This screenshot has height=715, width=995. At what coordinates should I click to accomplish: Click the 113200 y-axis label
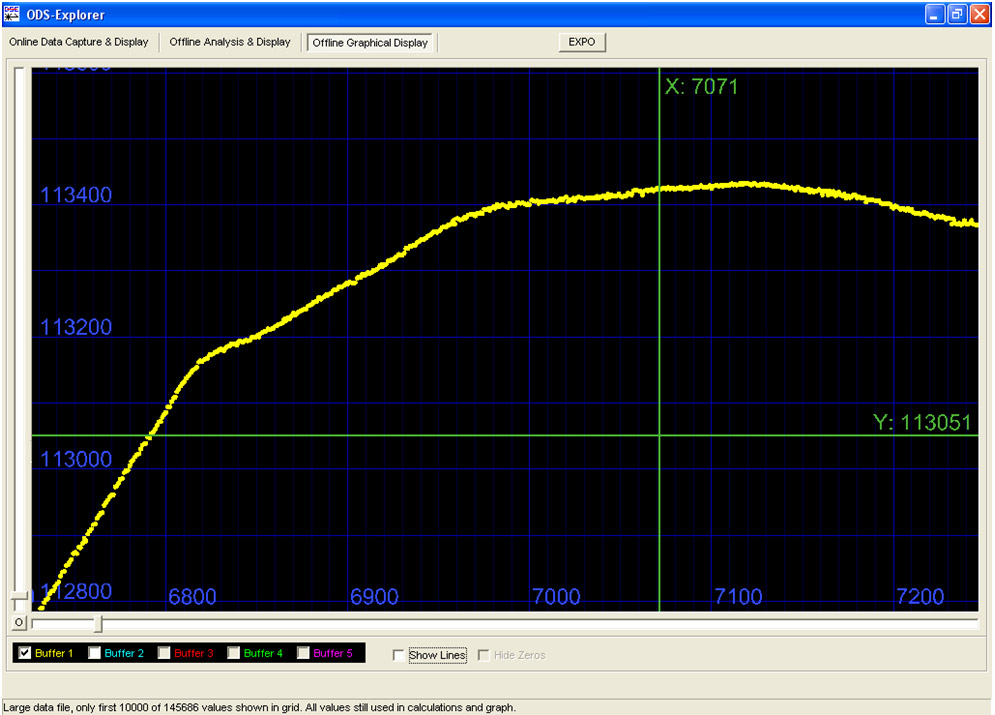pyautogui.click(x=76, y=327)
